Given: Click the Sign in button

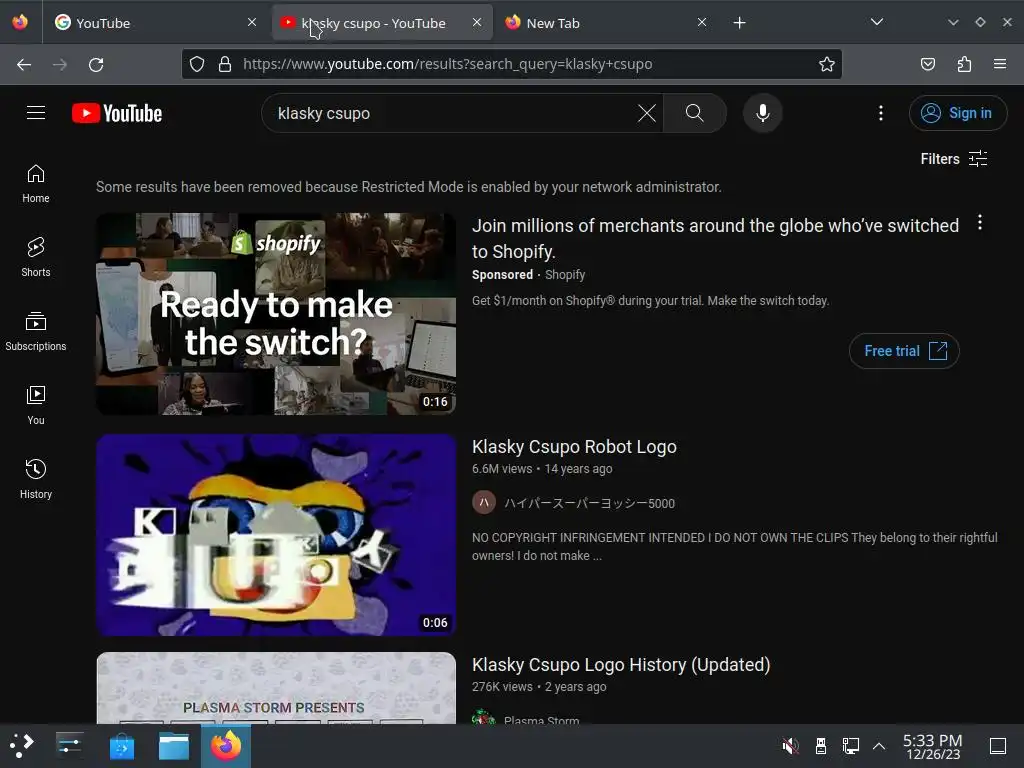Looking at the screenshot, I should [x=957, y=113].
